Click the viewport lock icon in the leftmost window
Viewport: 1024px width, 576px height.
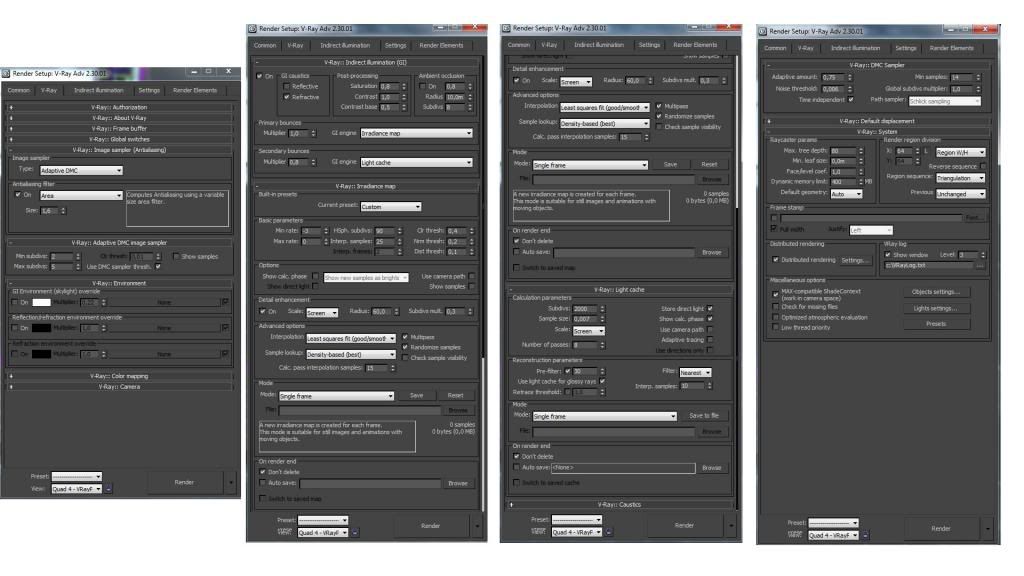coord(108,488)
